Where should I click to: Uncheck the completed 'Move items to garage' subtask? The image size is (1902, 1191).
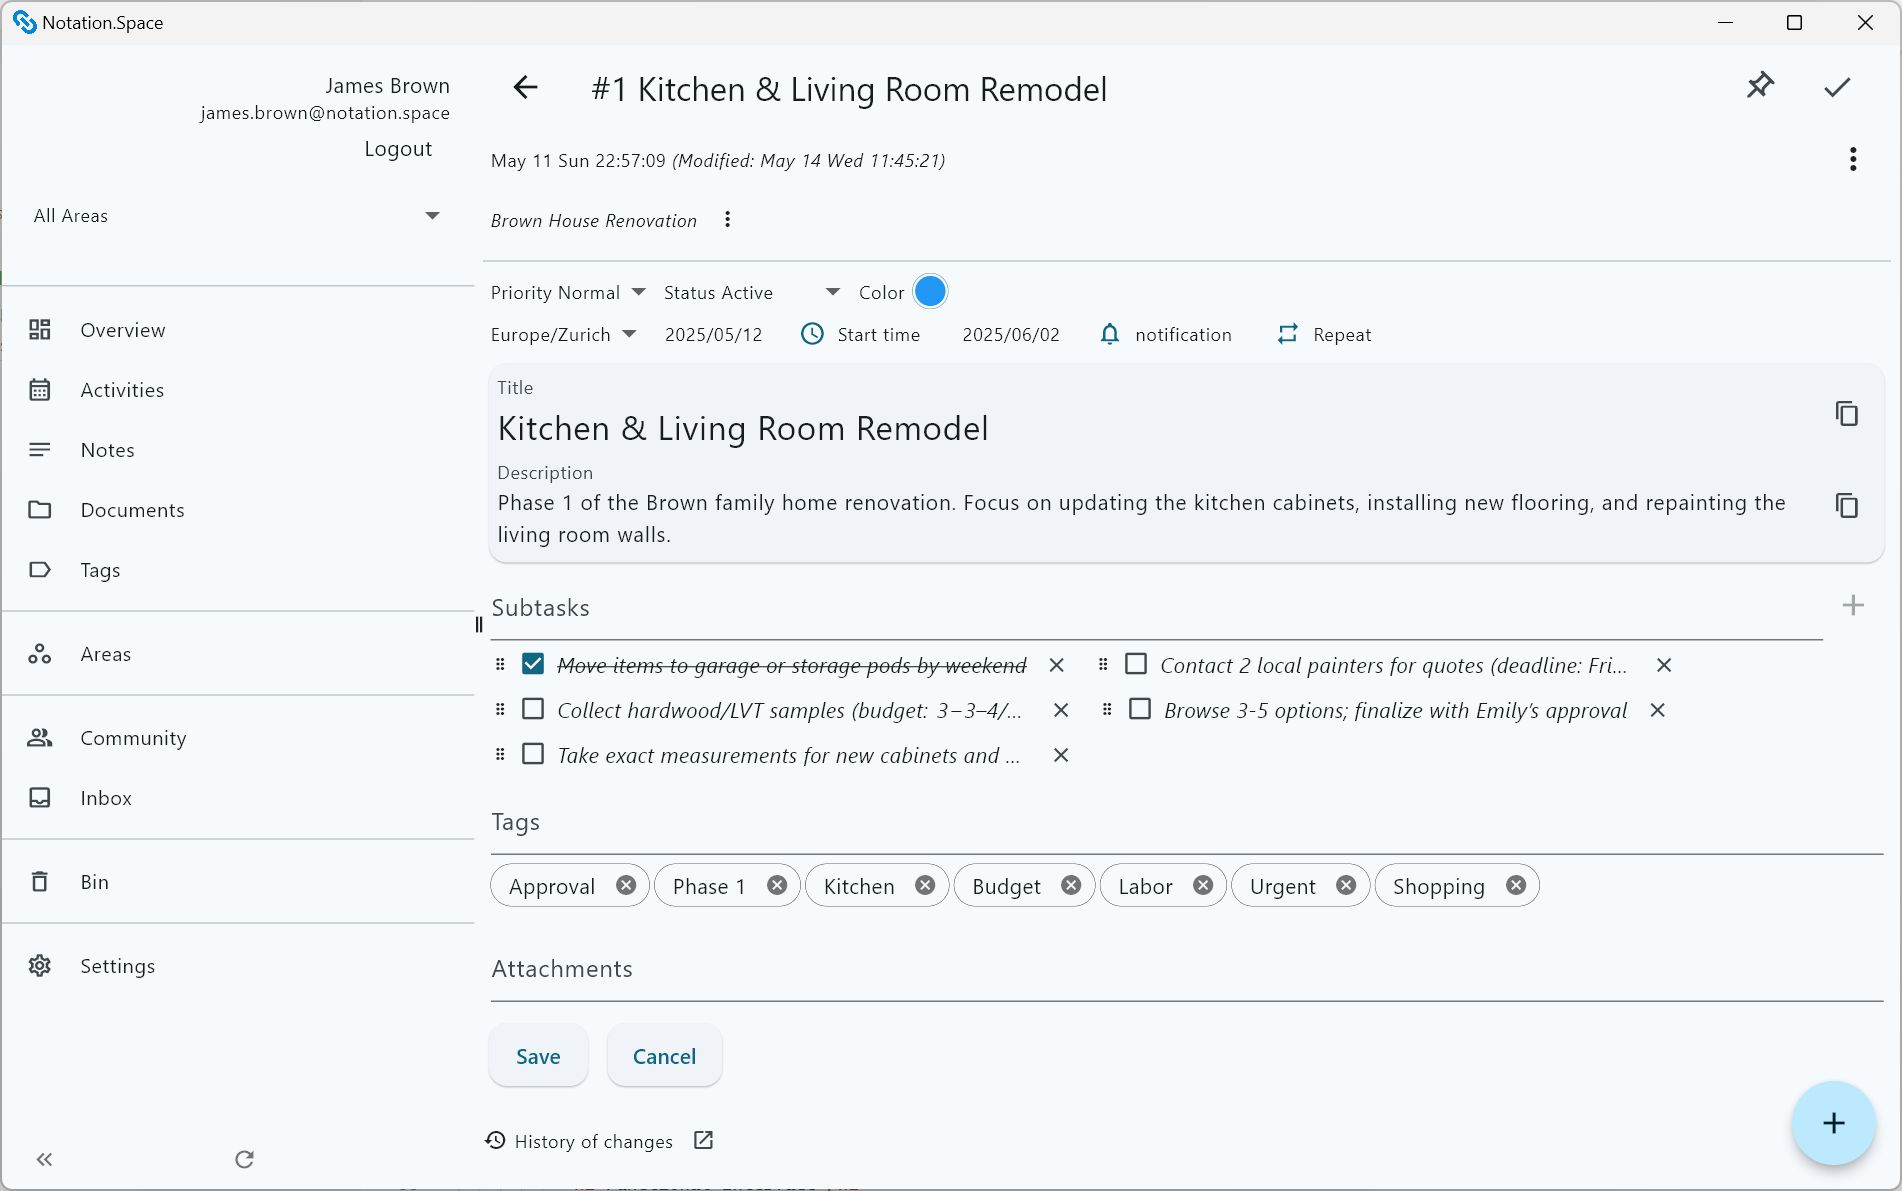(533, 663)
